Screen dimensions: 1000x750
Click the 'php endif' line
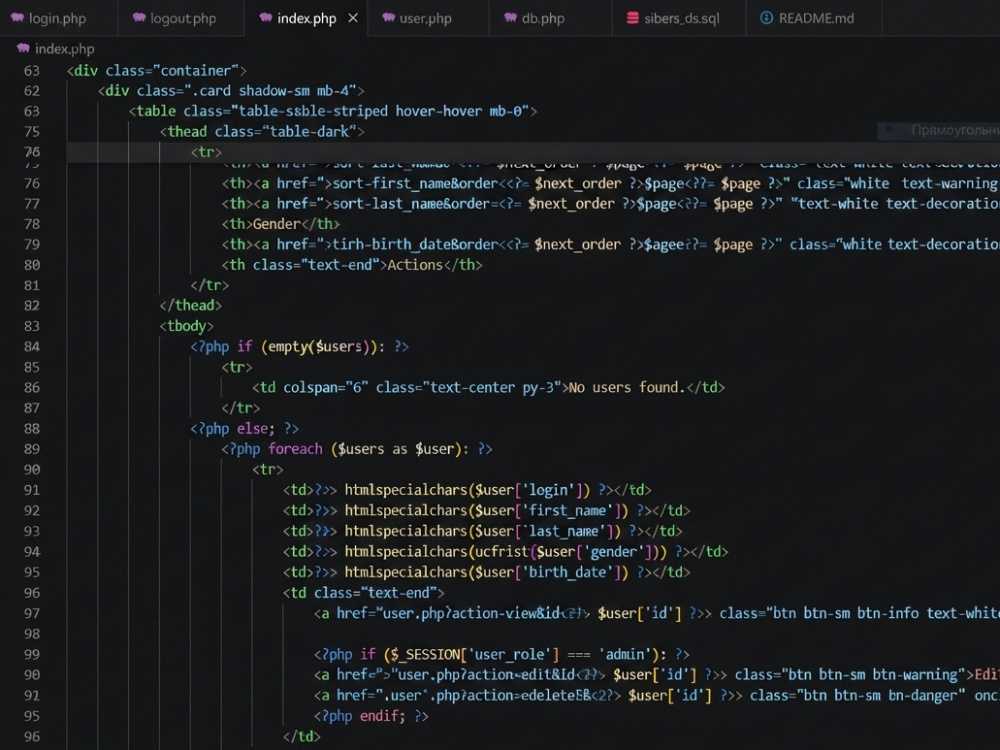[x=371, y=716]
